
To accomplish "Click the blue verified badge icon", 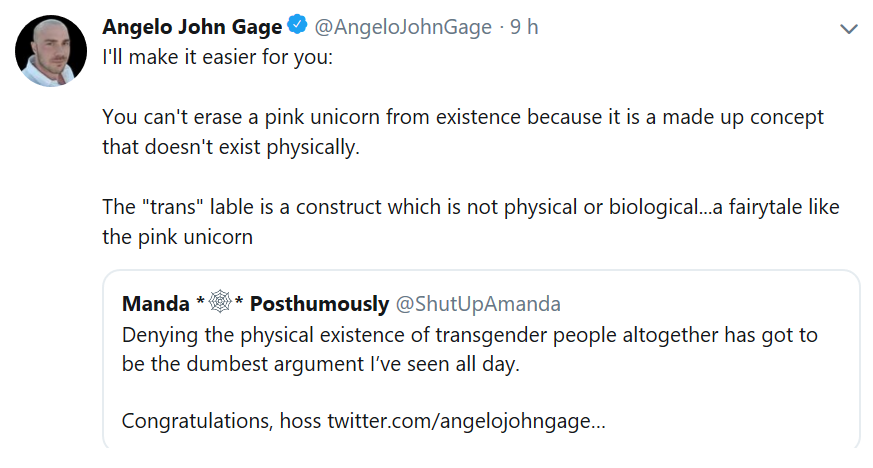I will pos(299,26).
